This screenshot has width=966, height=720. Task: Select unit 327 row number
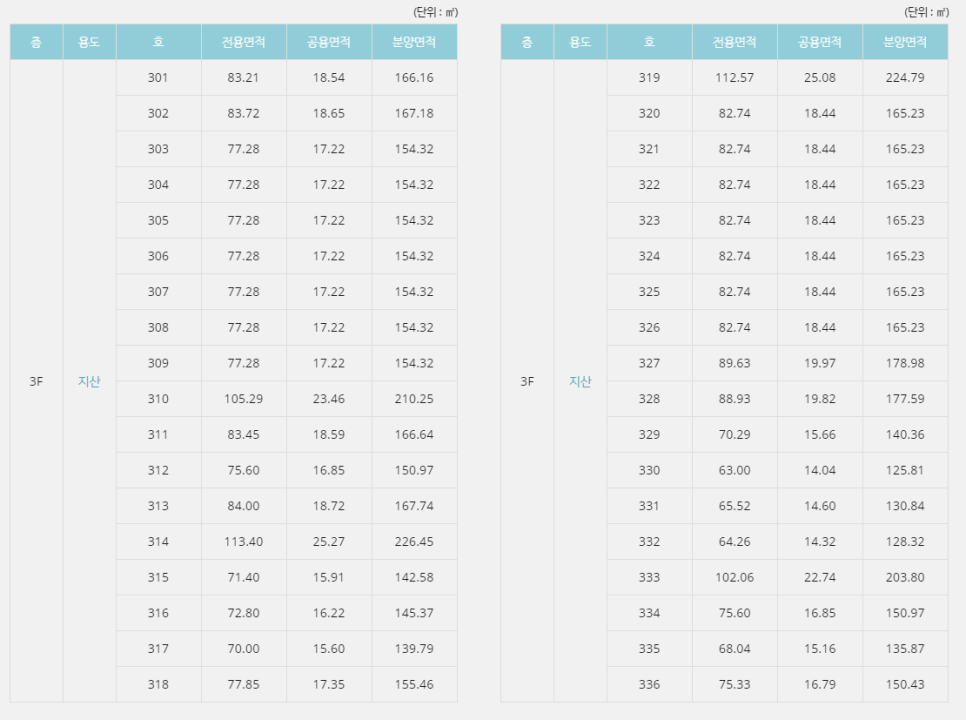[x=649, y=363]
